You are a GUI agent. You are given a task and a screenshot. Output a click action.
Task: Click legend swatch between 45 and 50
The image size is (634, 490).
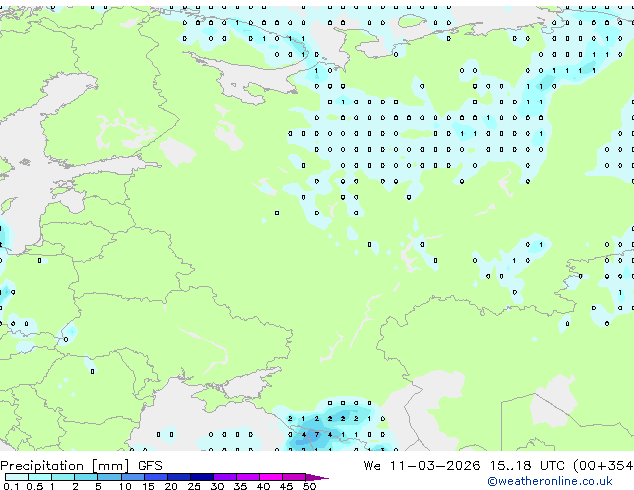tap(294, 477)
